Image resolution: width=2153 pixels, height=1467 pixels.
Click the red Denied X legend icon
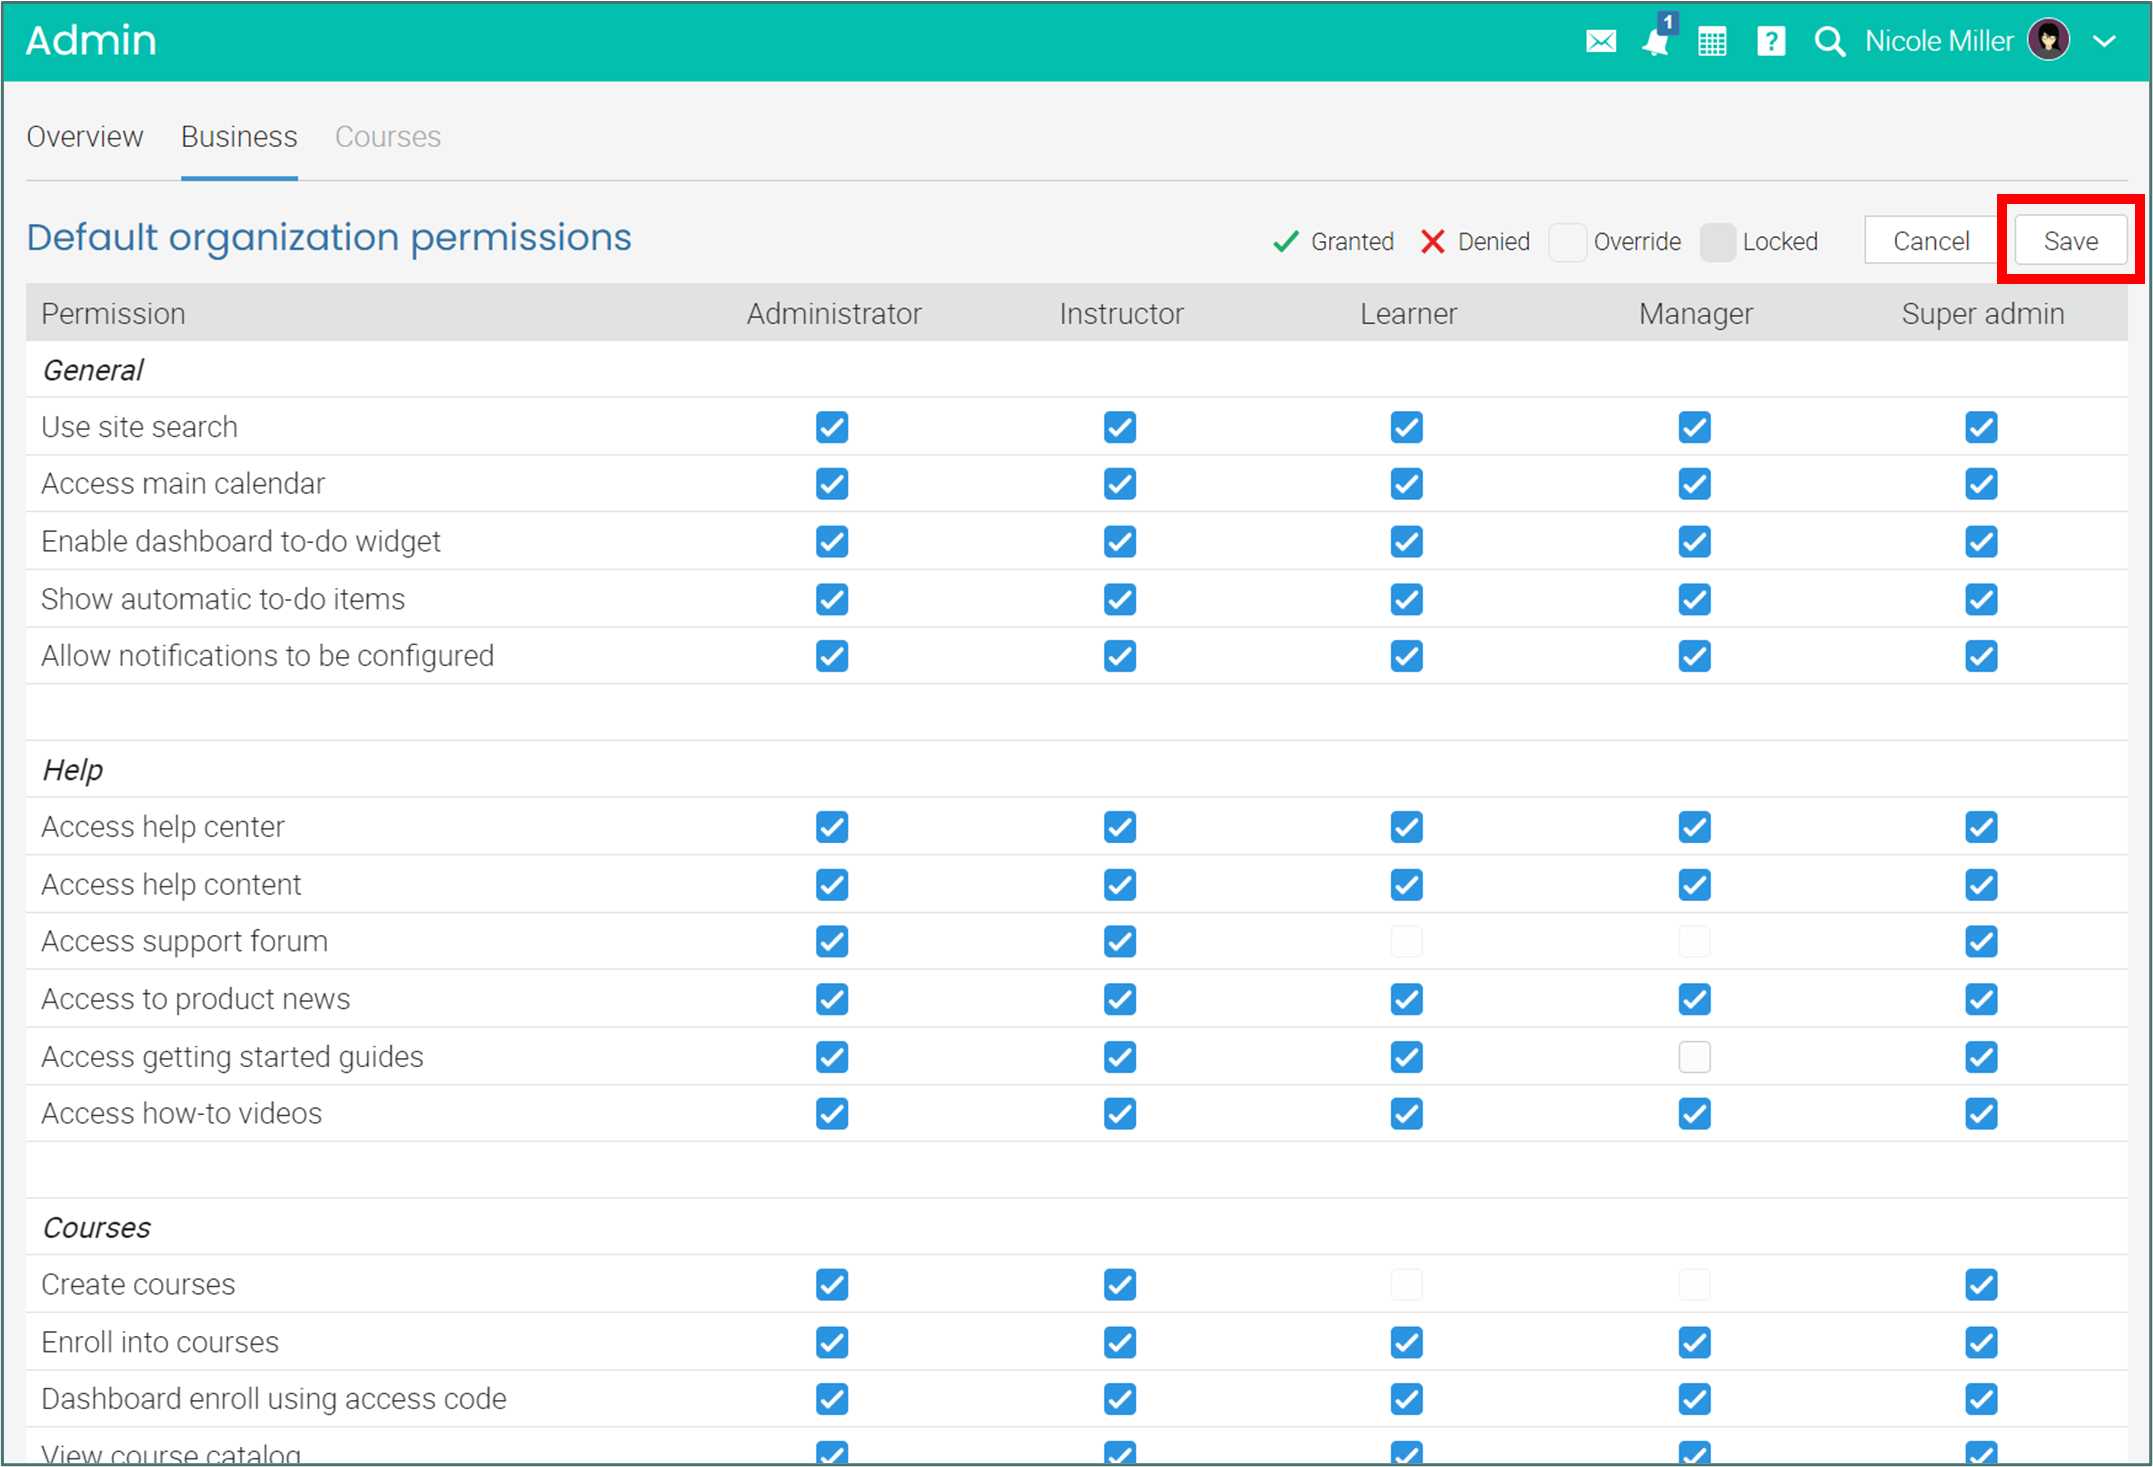click(1432, 242)
